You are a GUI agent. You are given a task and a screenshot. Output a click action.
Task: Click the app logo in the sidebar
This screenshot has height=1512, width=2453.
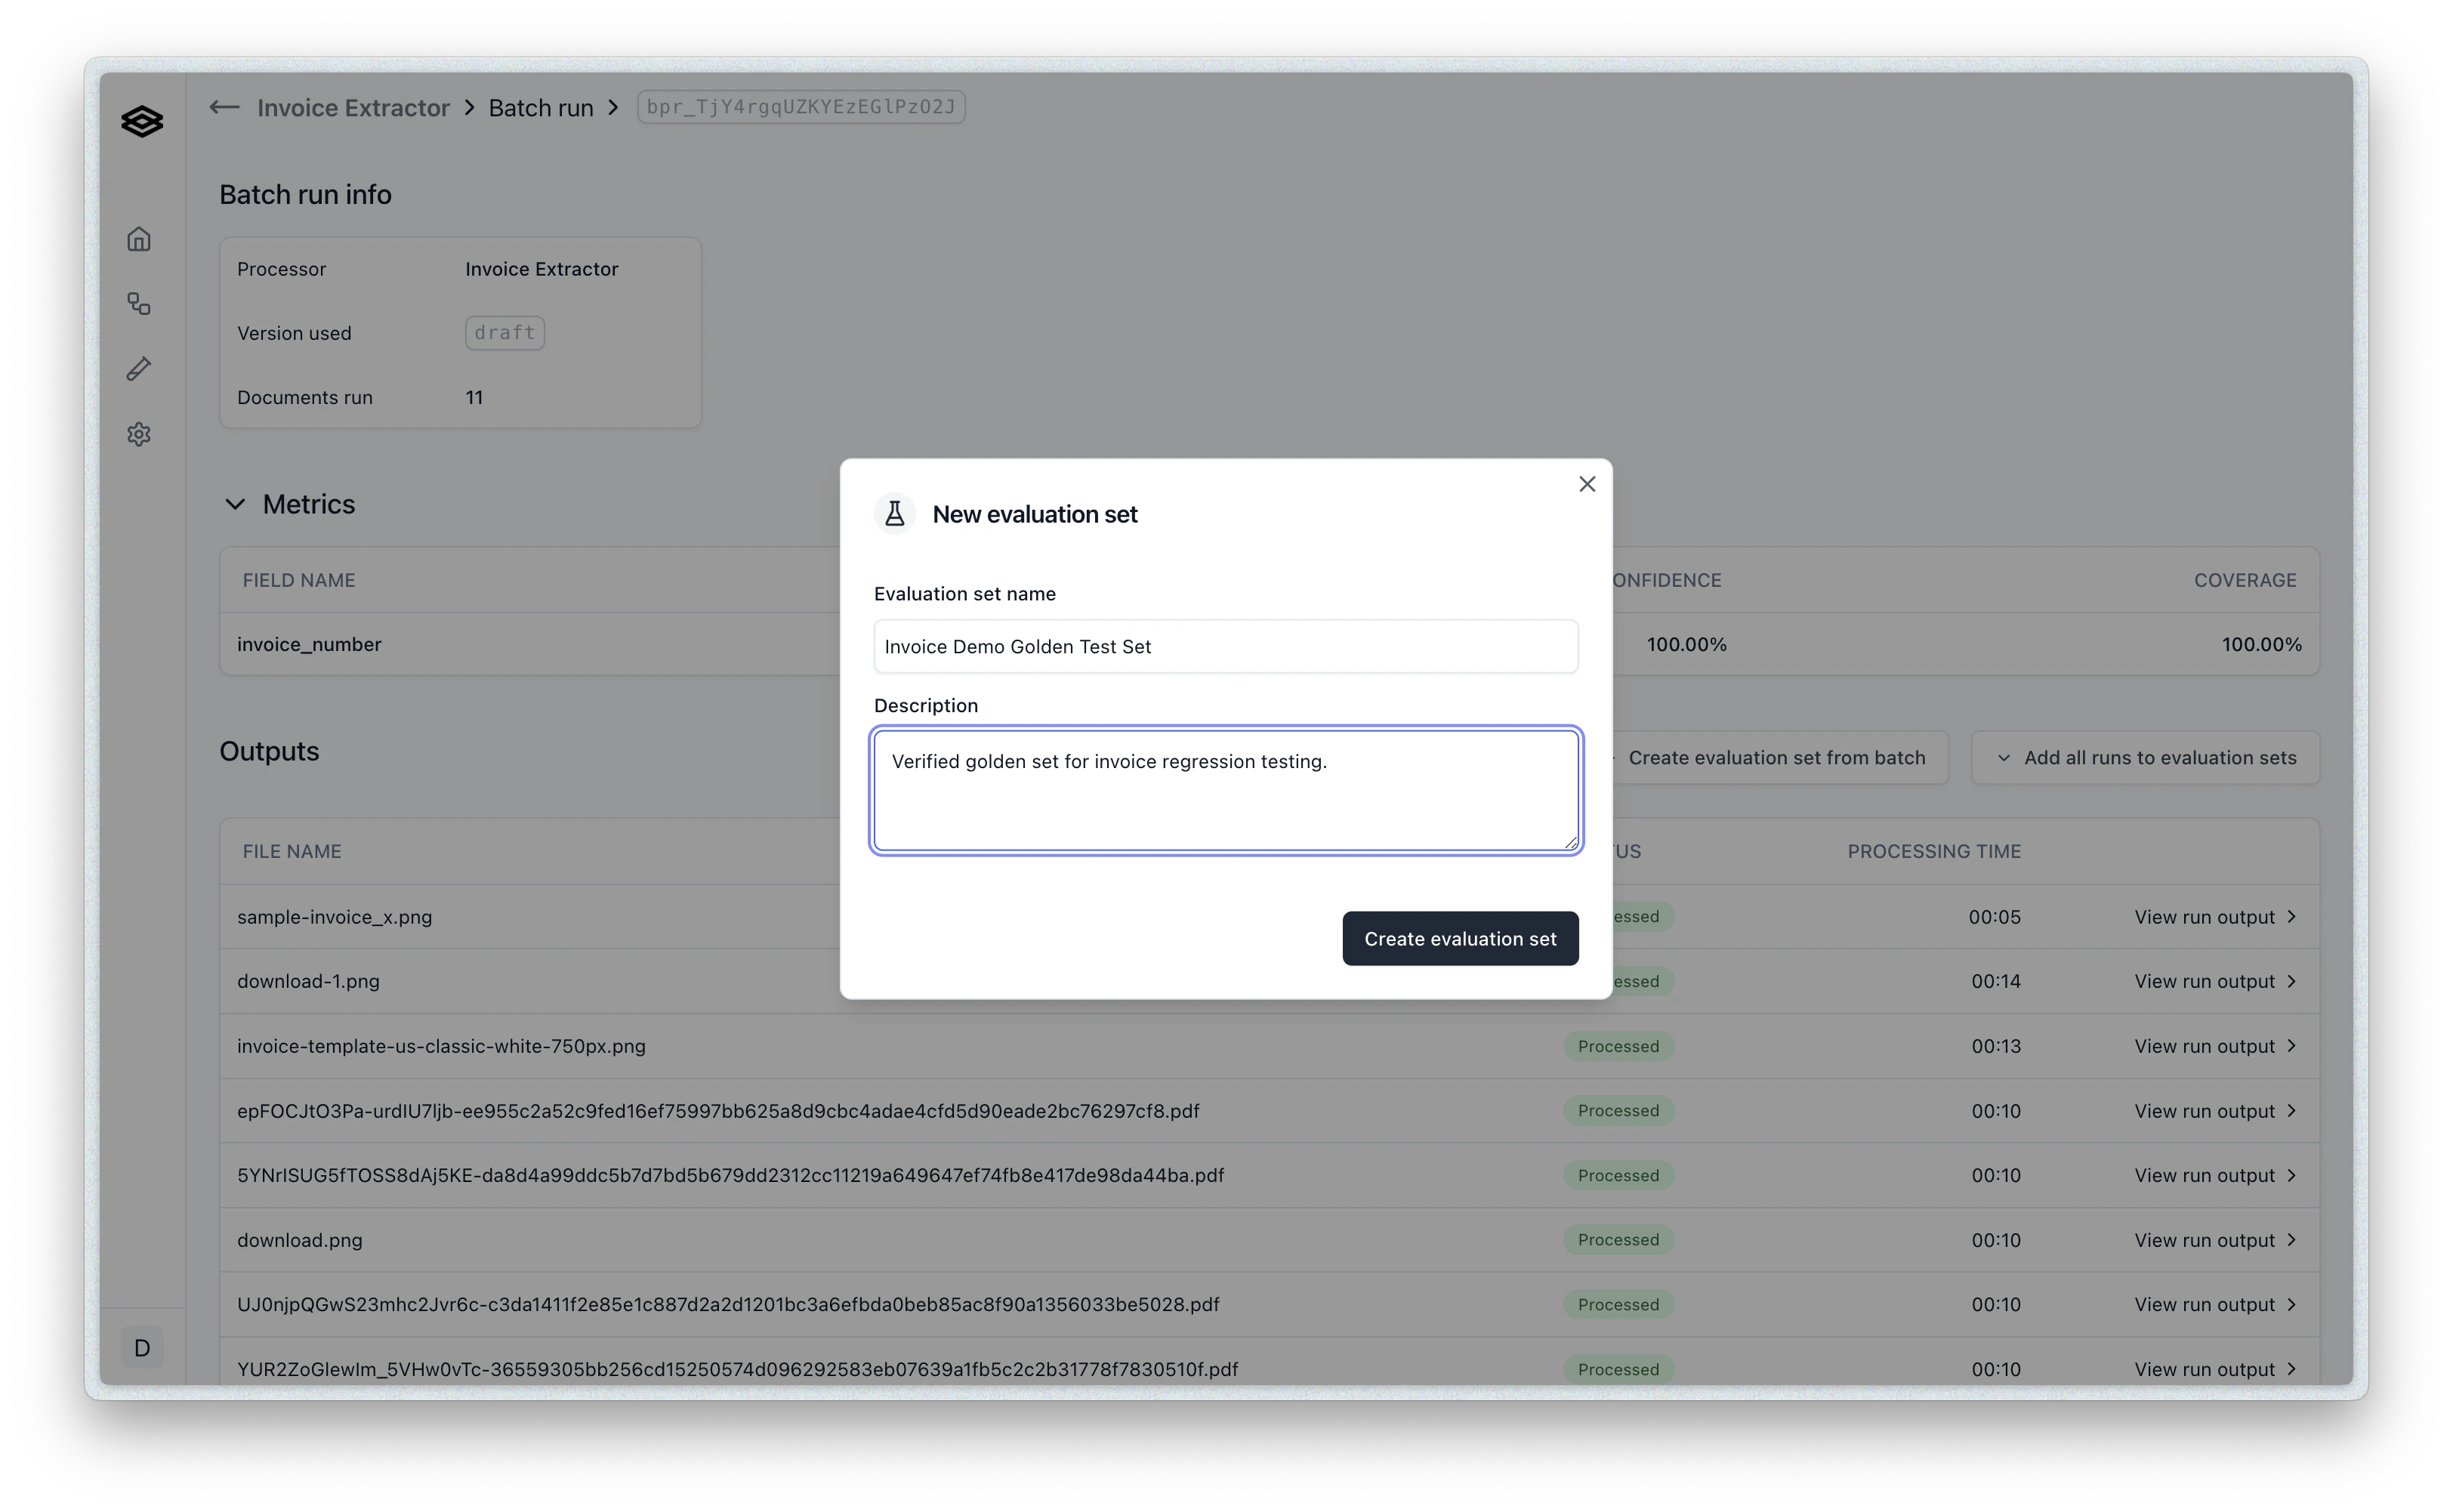pyautogui.click(x=142, y=121)
